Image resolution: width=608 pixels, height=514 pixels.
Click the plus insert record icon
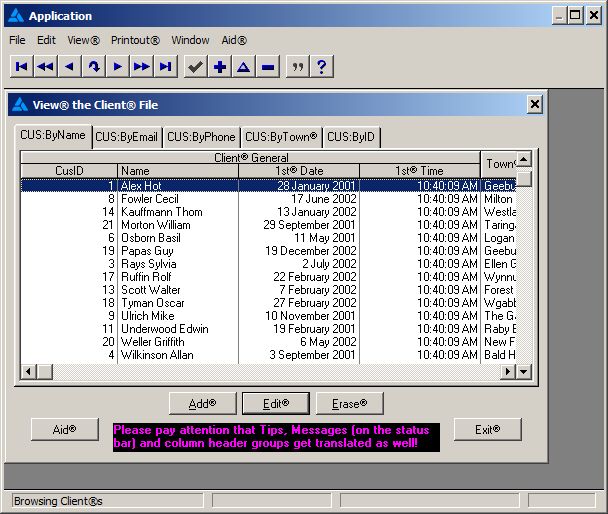[219, 67]
